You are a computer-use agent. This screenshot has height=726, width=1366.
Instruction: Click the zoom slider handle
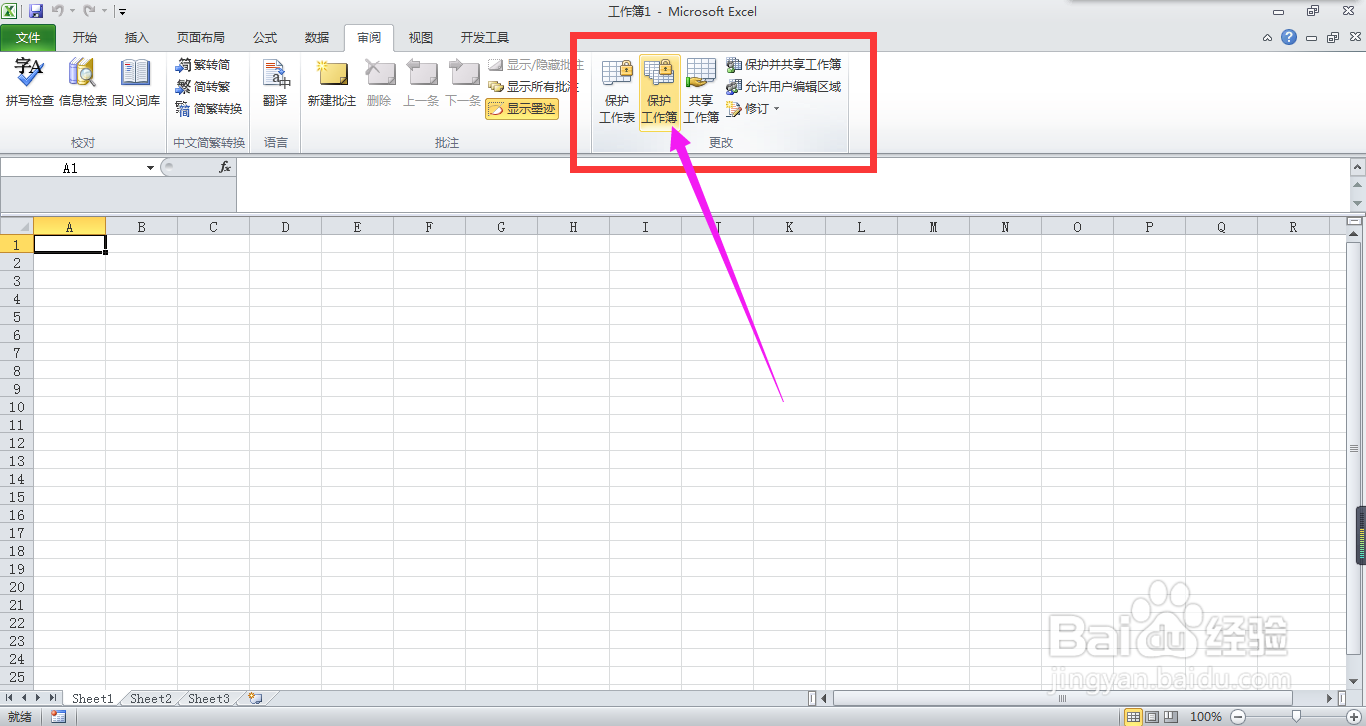[1297, 716]
